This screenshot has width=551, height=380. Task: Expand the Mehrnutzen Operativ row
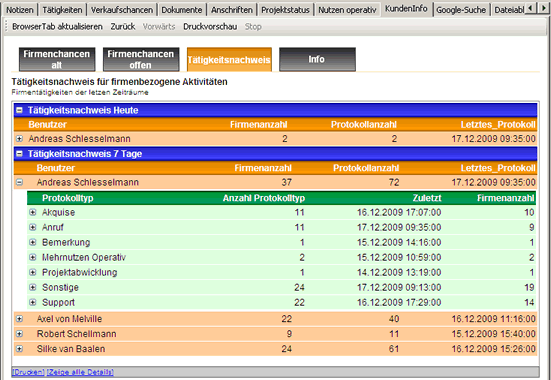(x=33, y=257)
